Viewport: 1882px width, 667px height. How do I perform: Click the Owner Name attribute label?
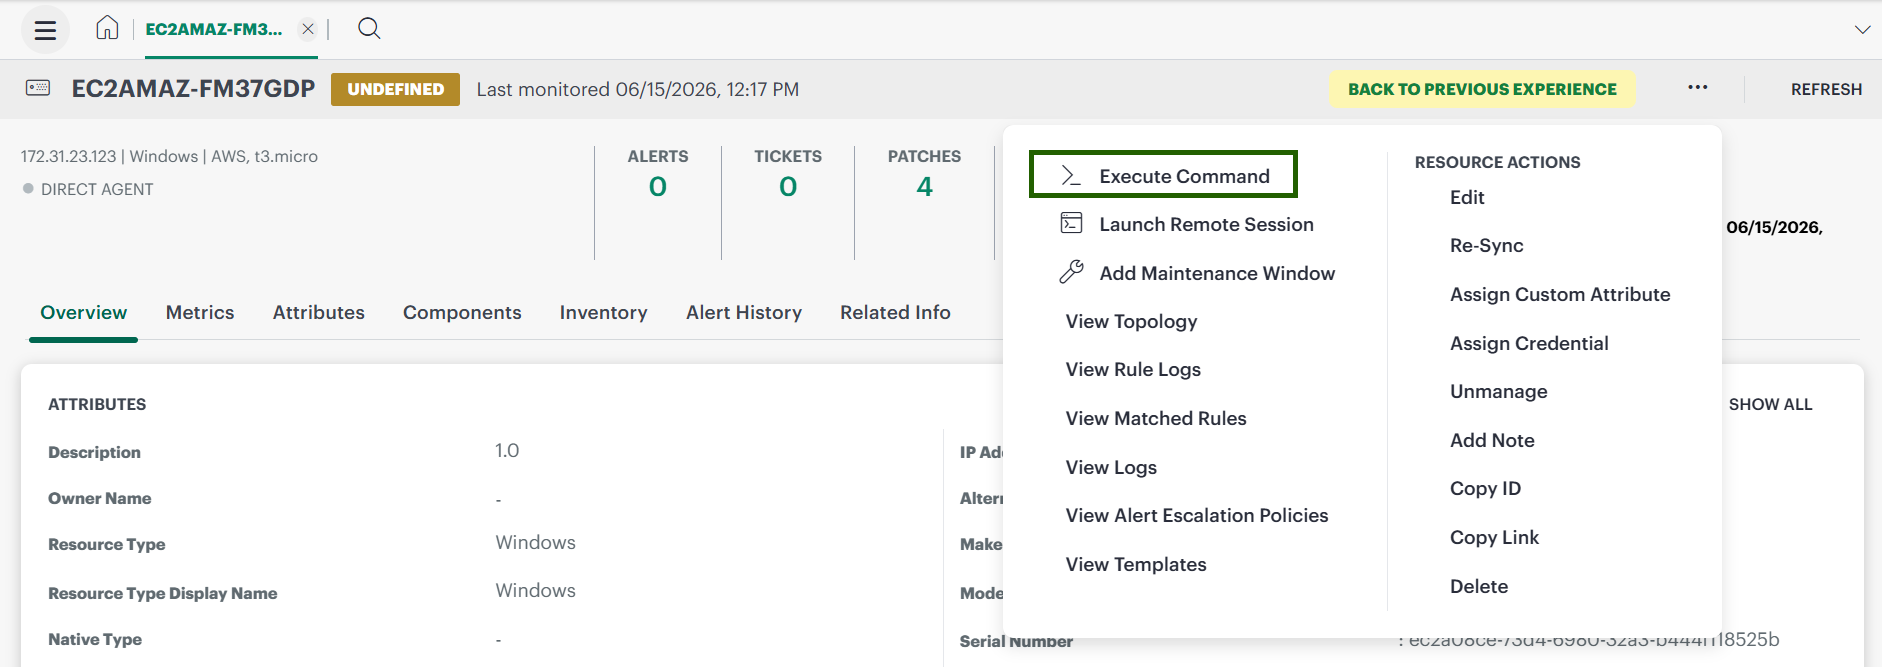point(100,498)
